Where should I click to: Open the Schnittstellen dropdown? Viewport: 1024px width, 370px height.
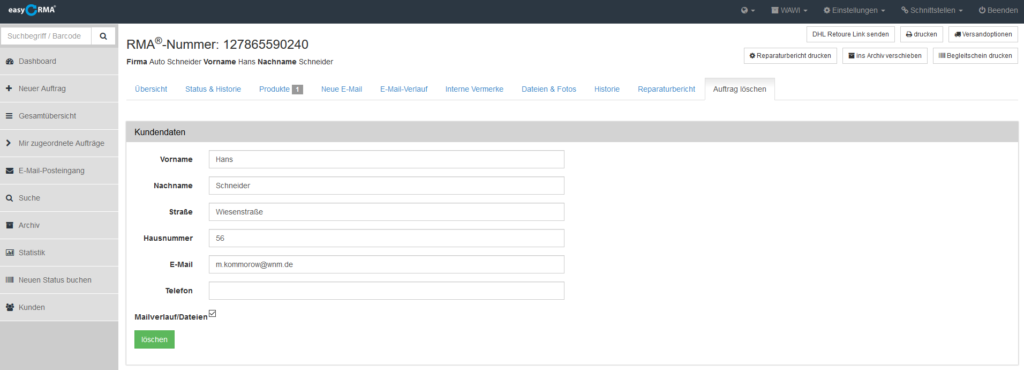click(x=932, y=10)
